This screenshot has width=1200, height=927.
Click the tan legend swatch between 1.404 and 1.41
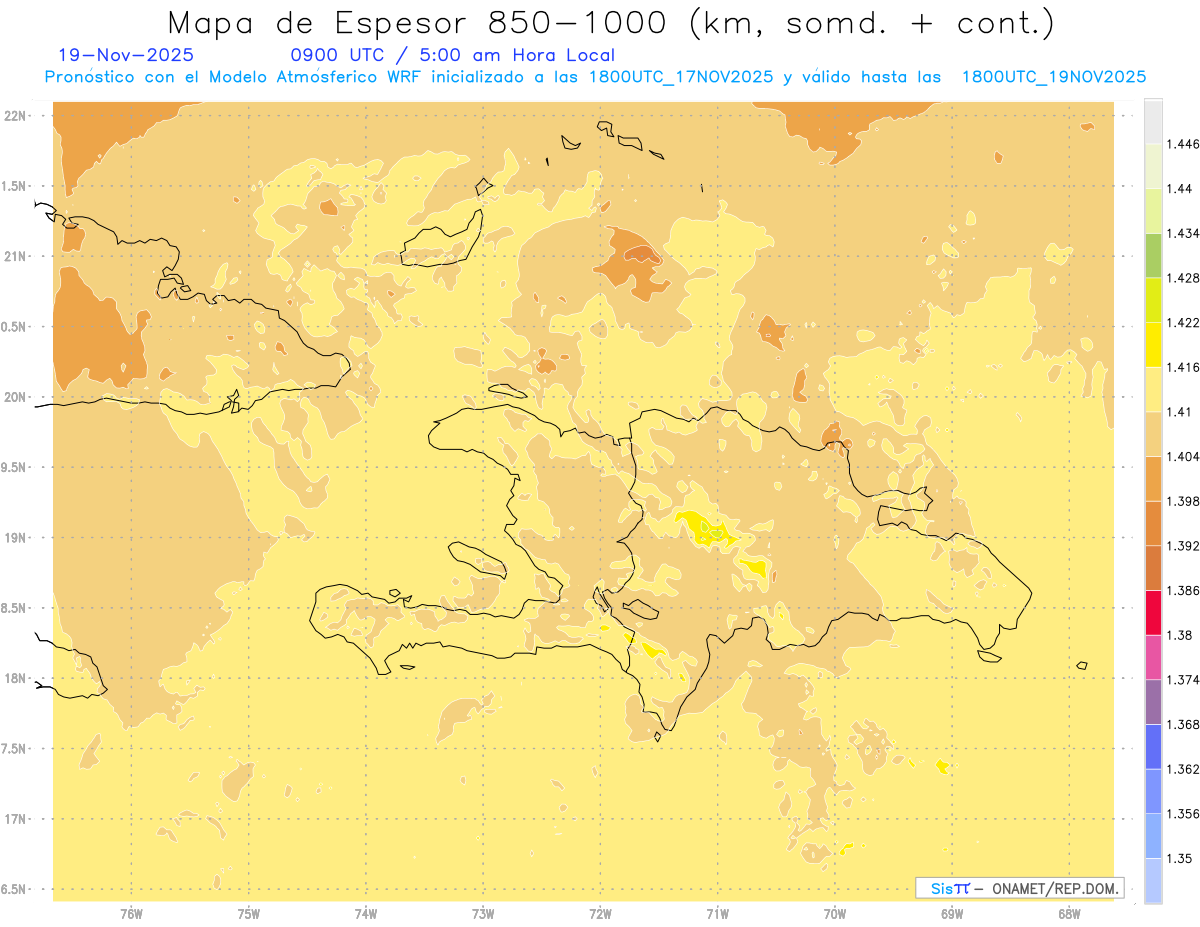[1153, 433]
